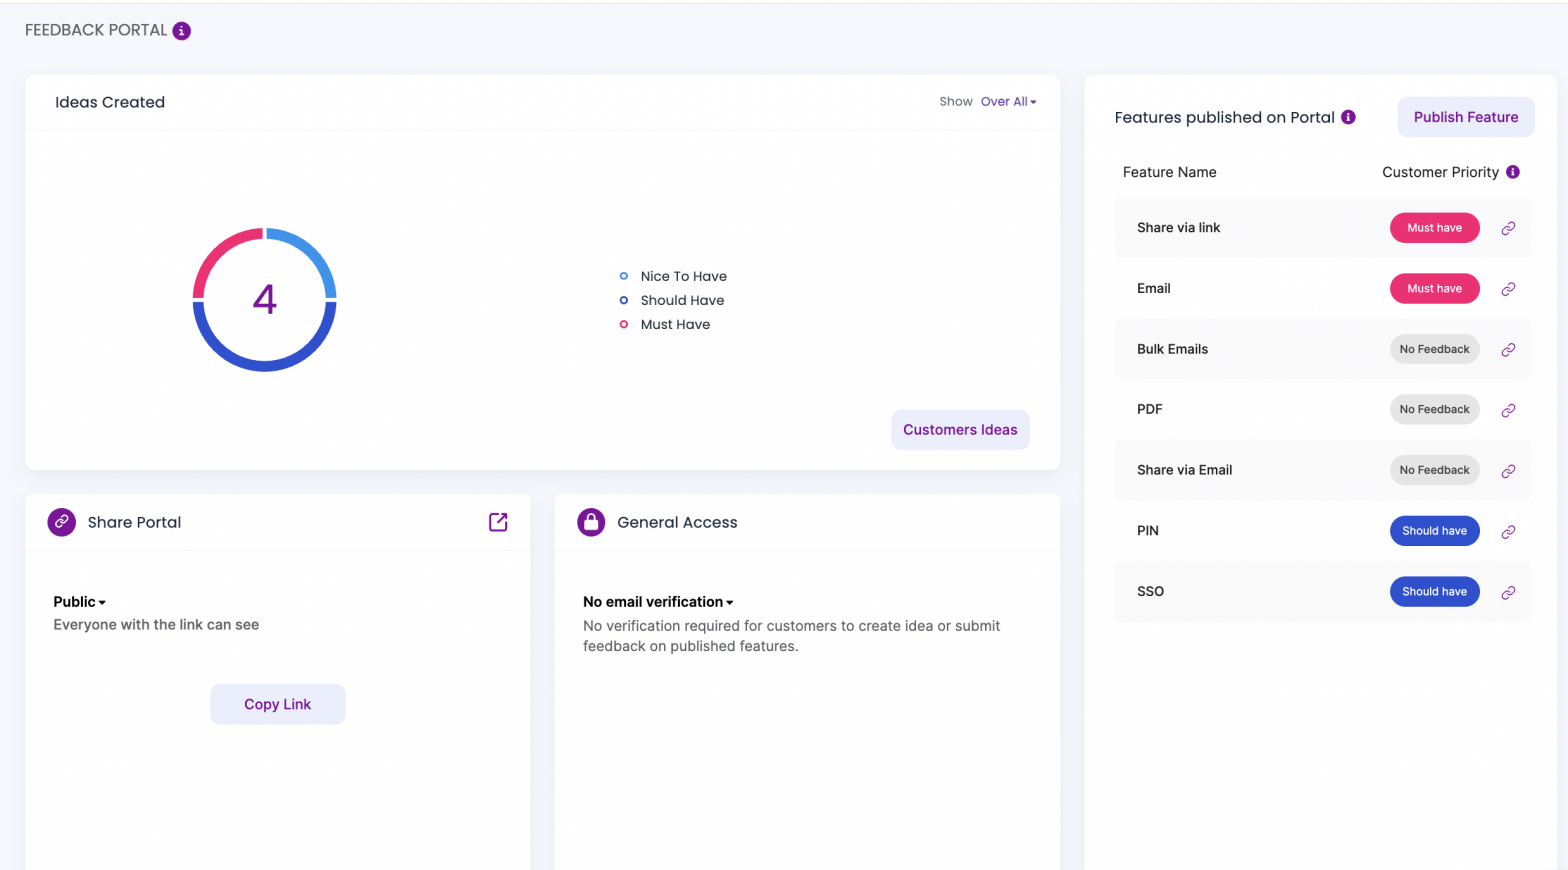Open the Customers Ideas button
This screenshot has height=870, width=1568.
pyautogui.click(x=960, y=430)
